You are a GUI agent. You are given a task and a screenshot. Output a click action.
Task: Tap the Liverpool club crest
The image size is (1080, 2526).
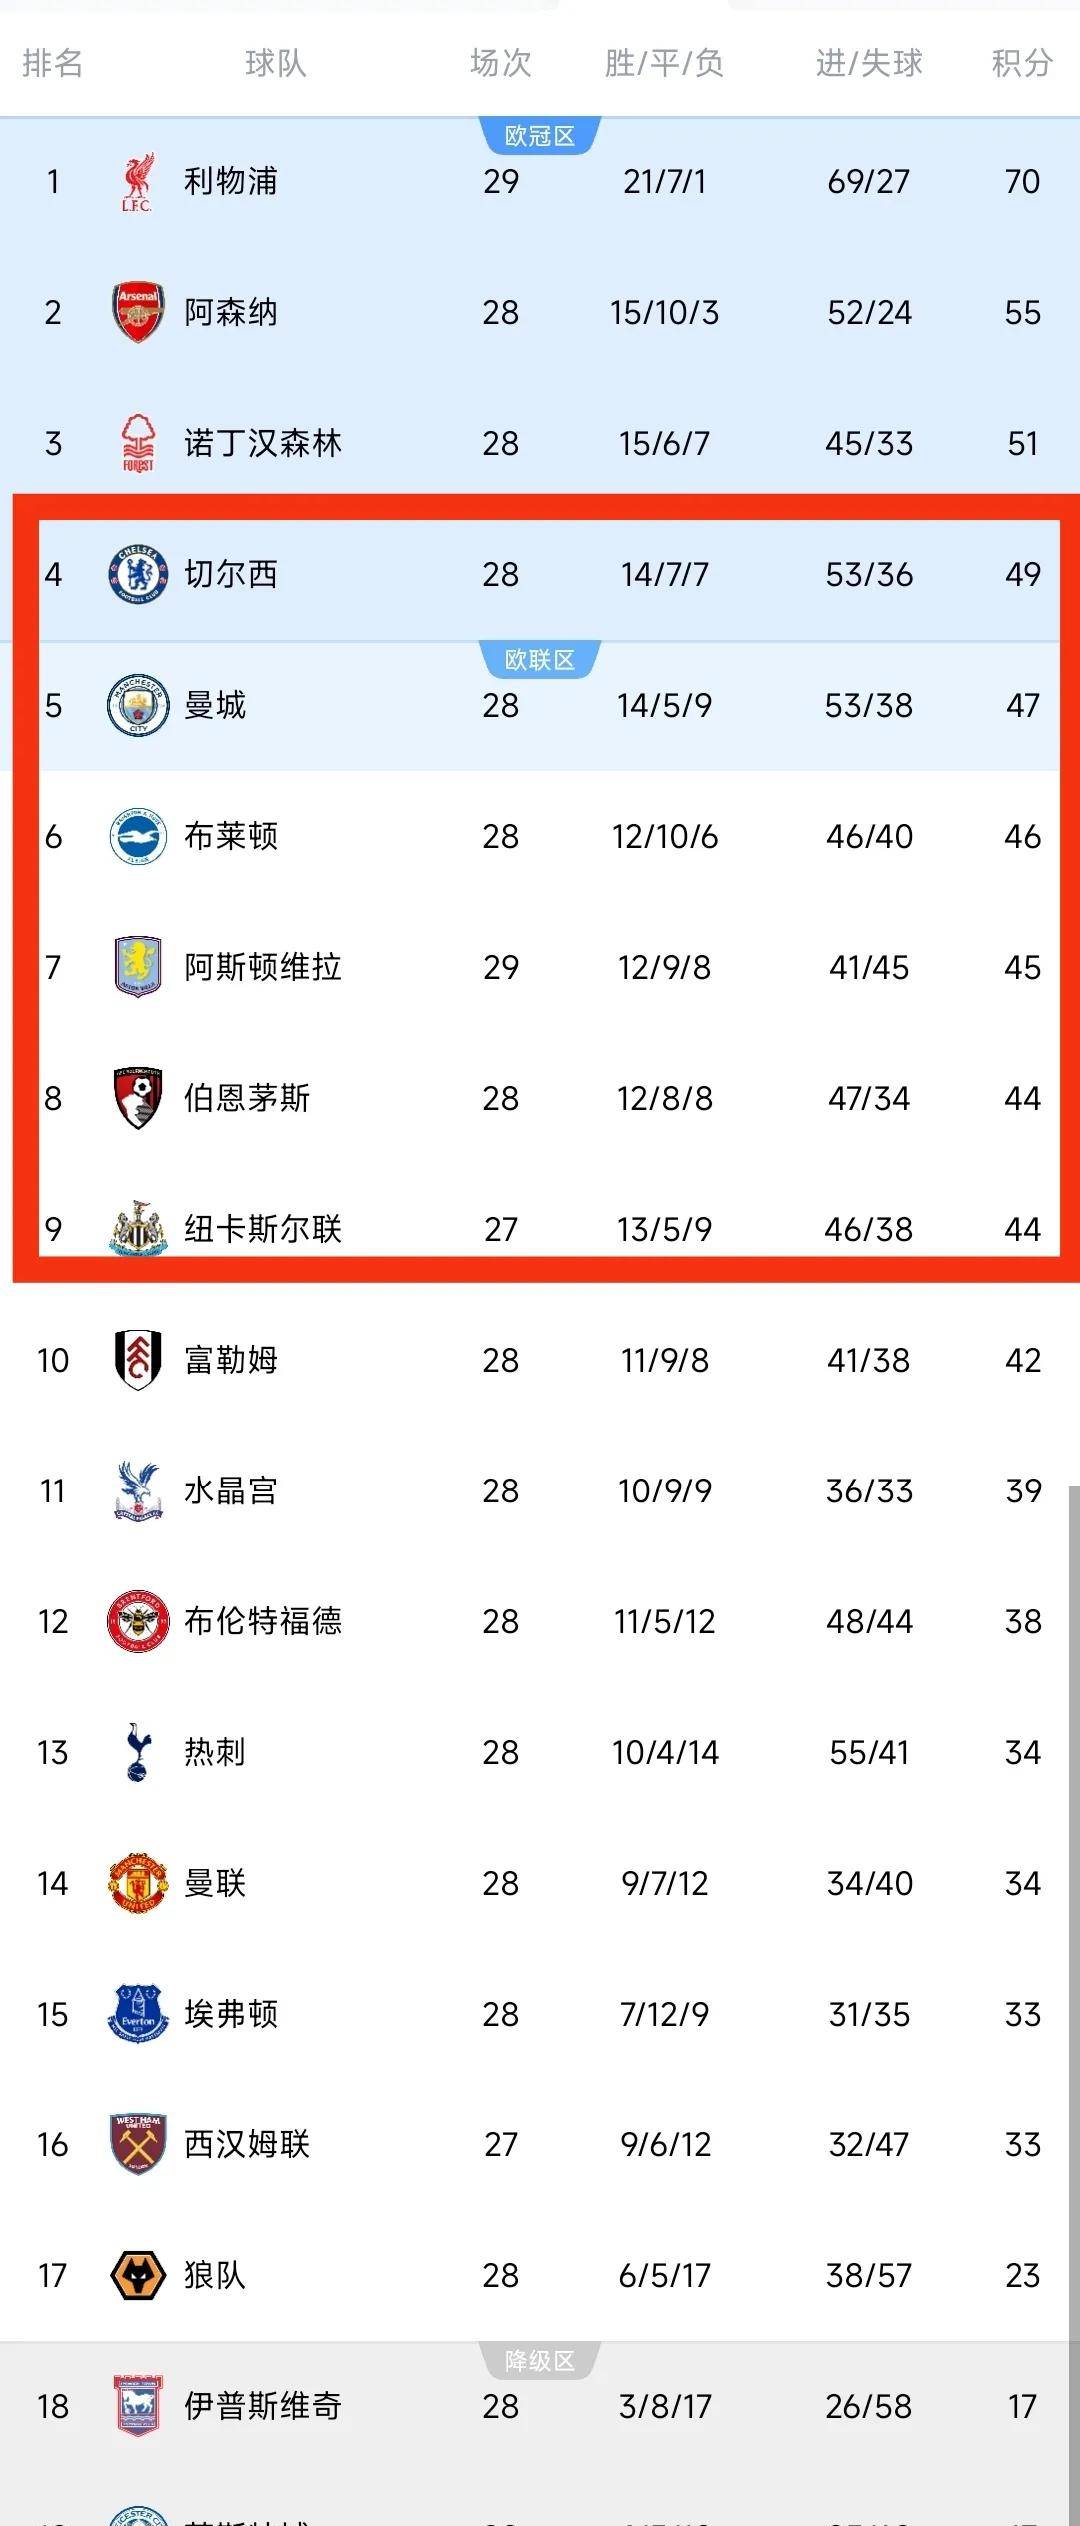coord(137,182)
